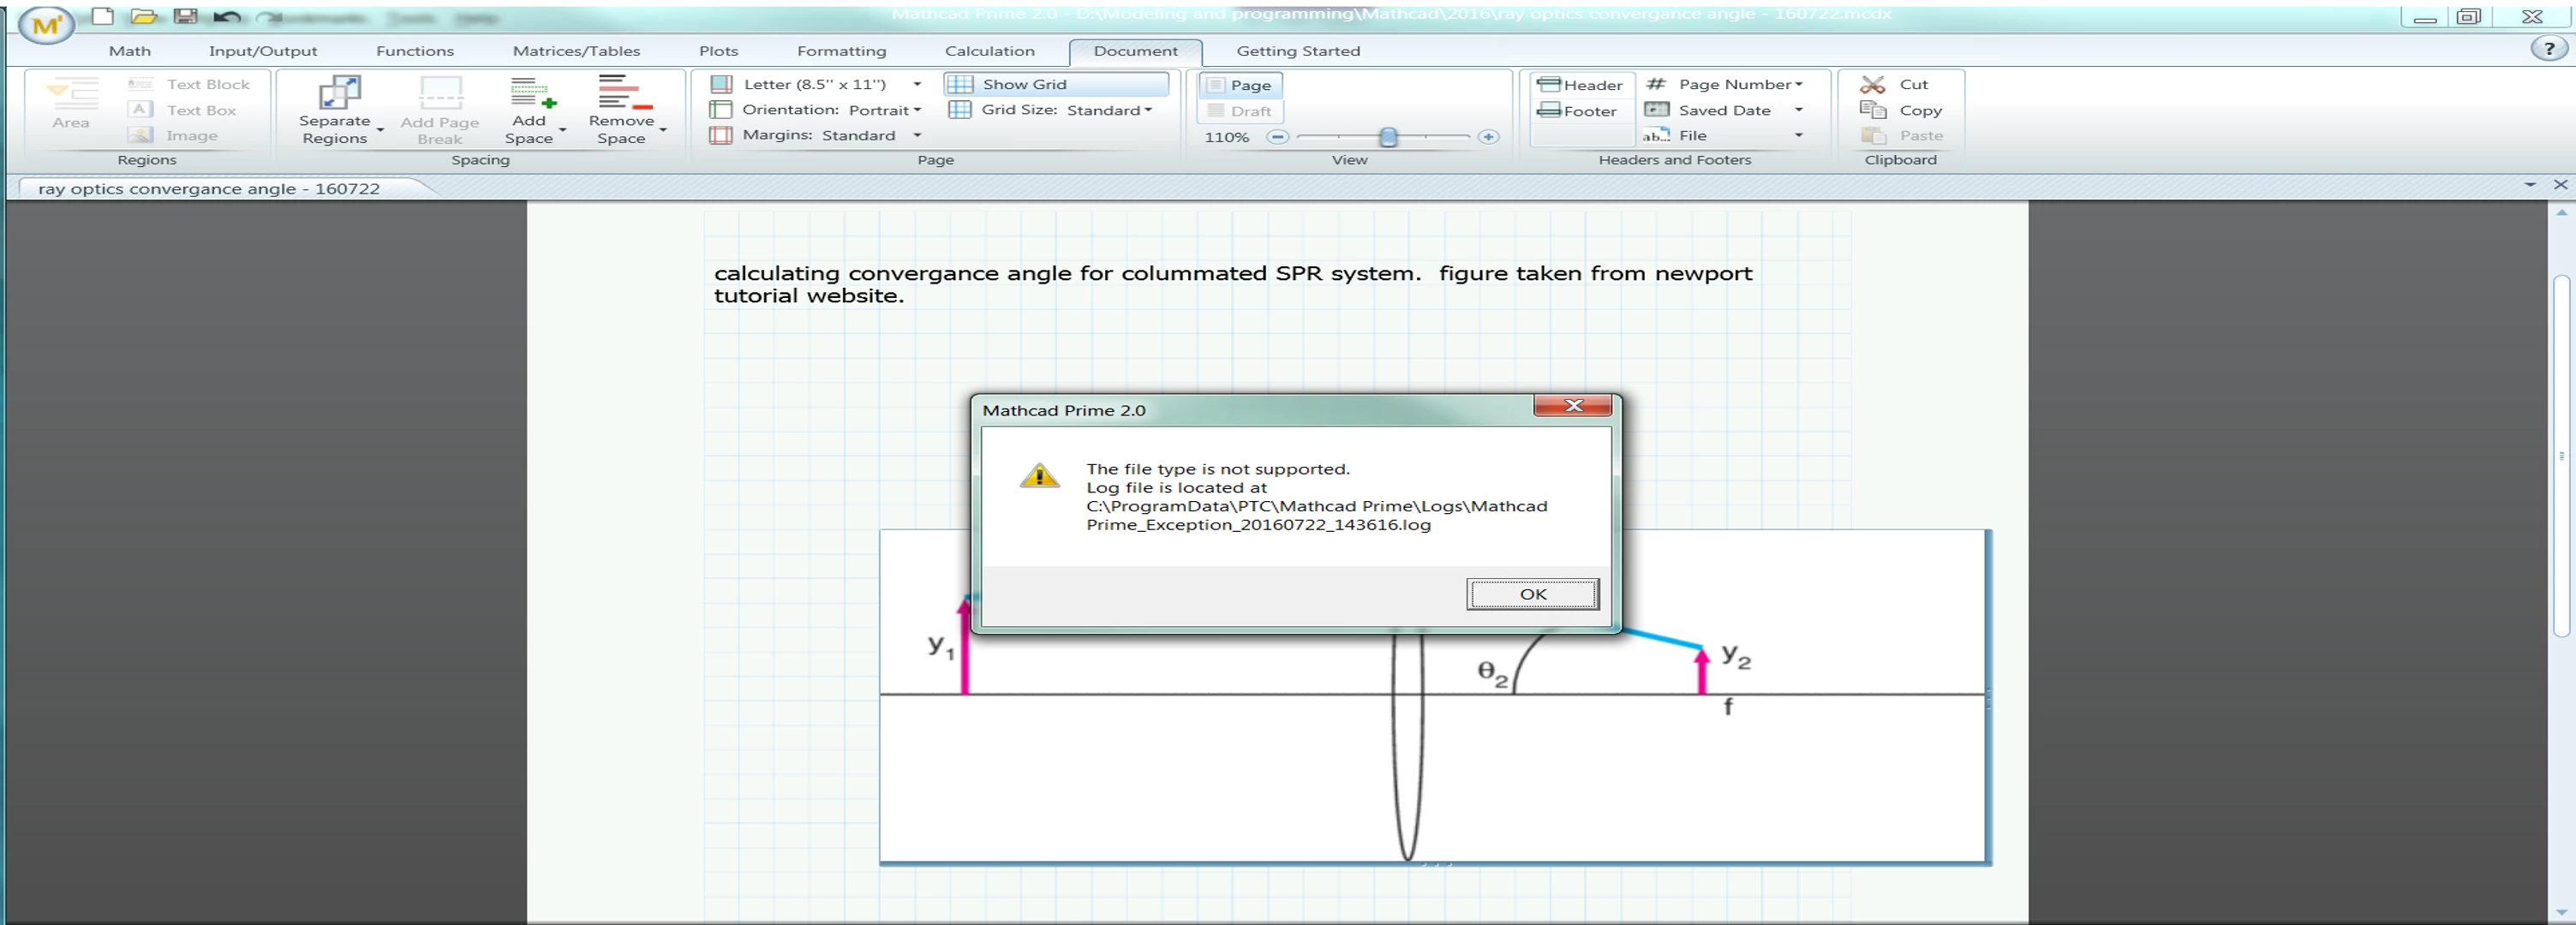Open the Getting Started tab
Screen dimensions: 2576x925
tap(1298, 51)
